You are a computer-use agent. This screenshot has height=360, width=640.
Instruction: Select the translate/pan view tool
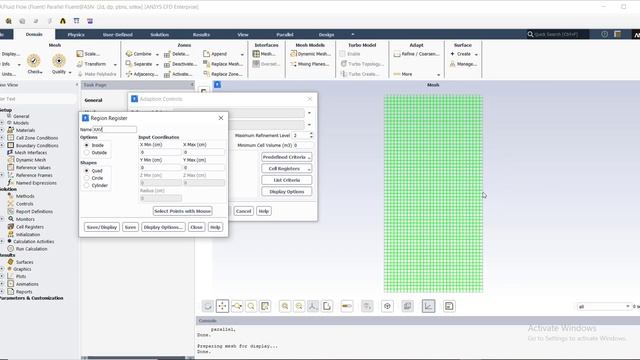click(x=222, y=306)
